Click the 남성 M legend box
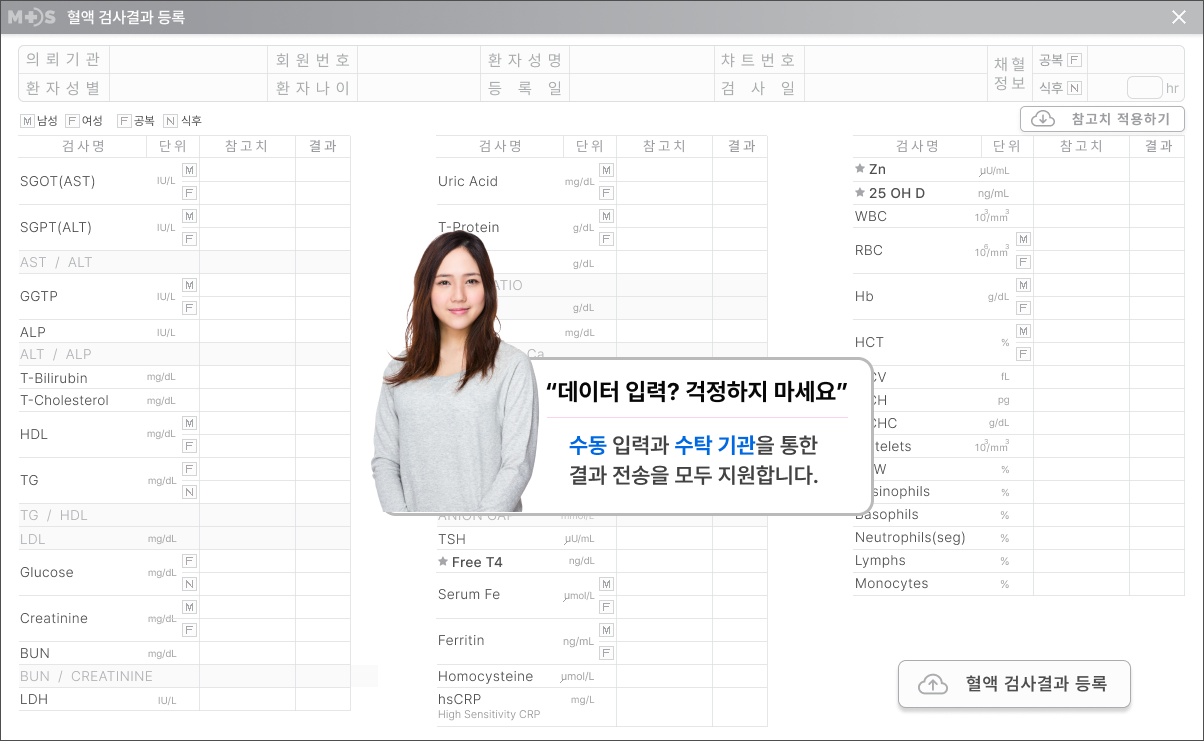The width and height of the screenshot is (1204, 741). (x=27, y=121)
